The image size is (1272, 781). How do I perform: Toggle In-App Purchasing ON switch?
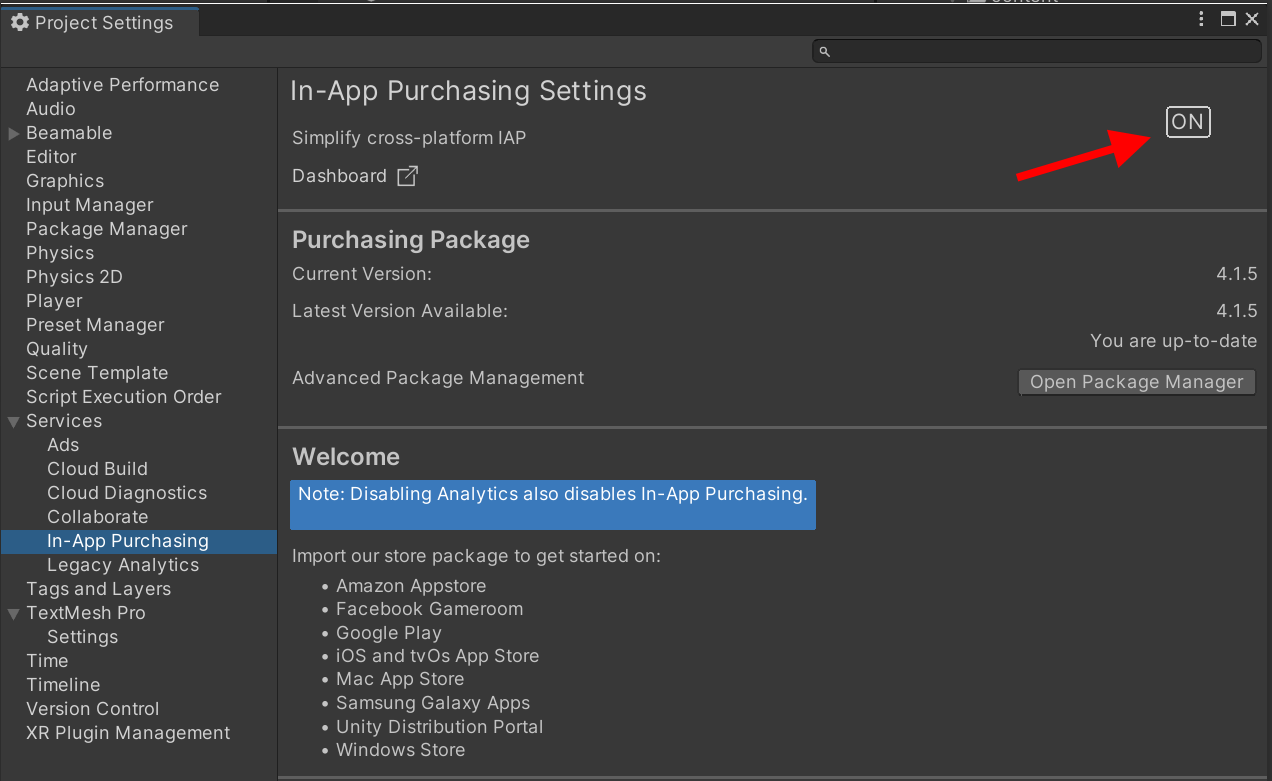tap(1188, 122)
